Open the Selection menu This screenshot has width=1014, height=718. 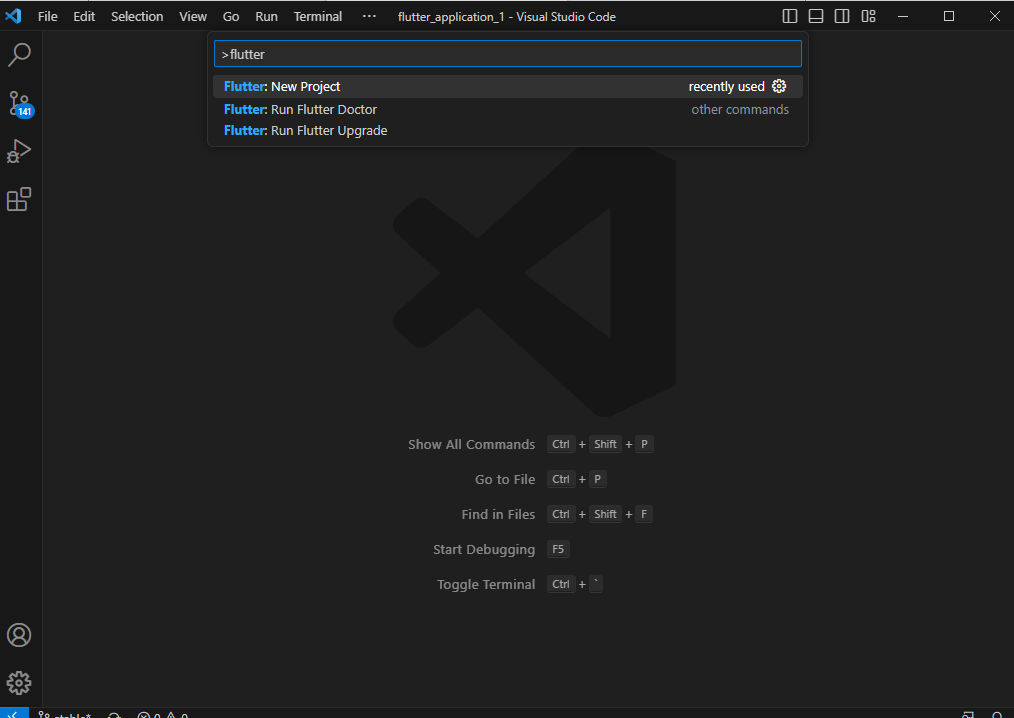137,17
